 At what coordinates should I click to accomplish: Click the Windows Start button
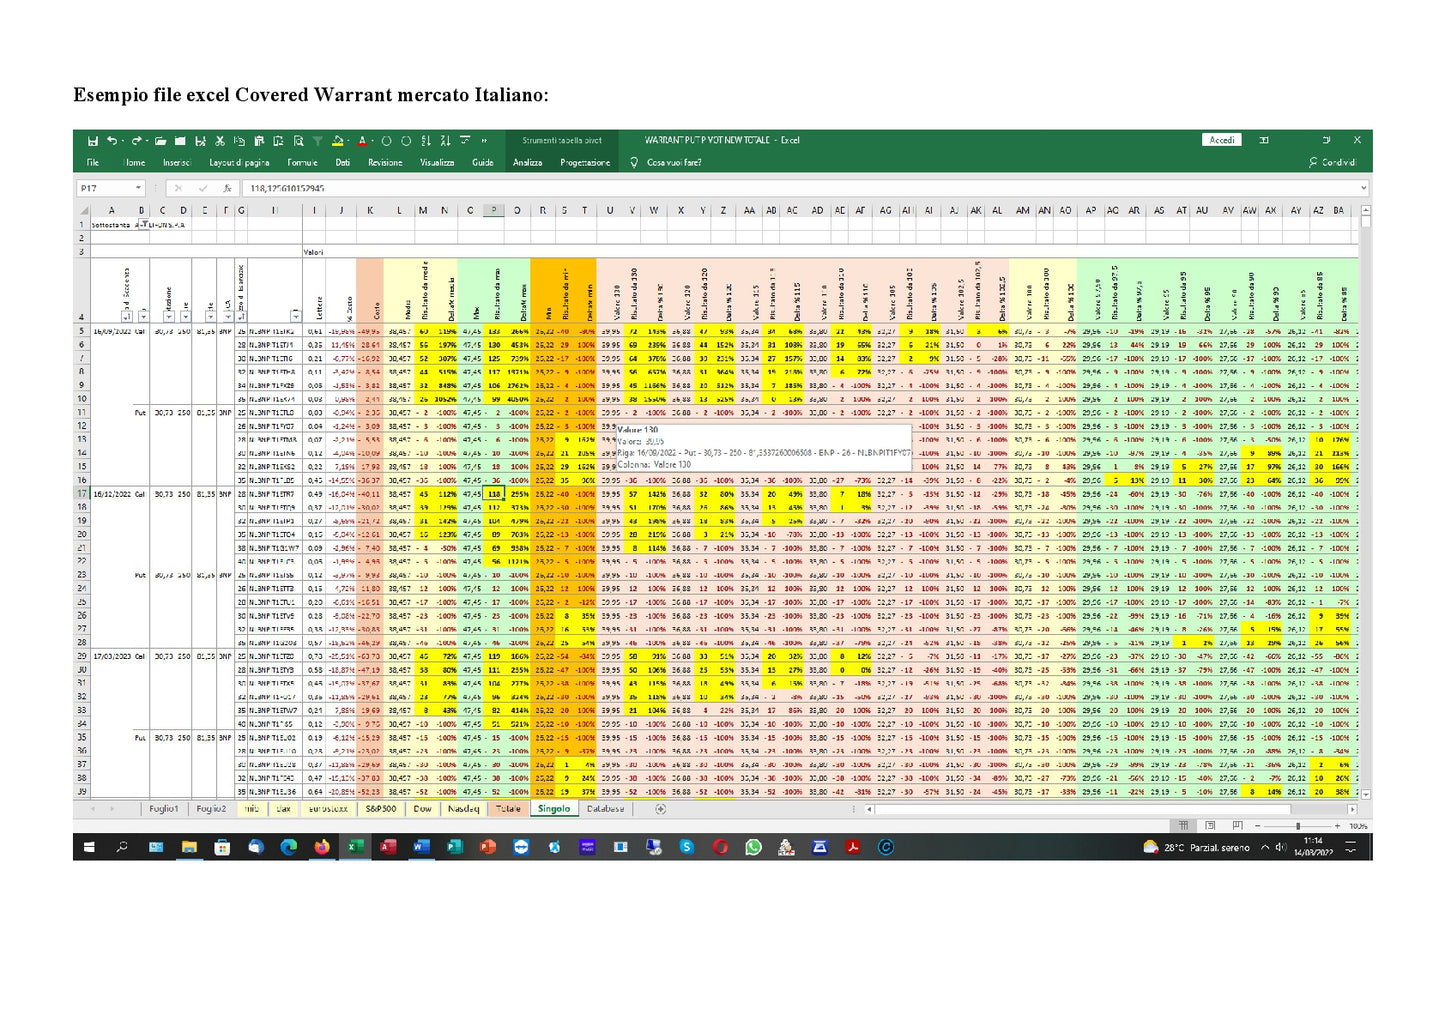(89, 847)
